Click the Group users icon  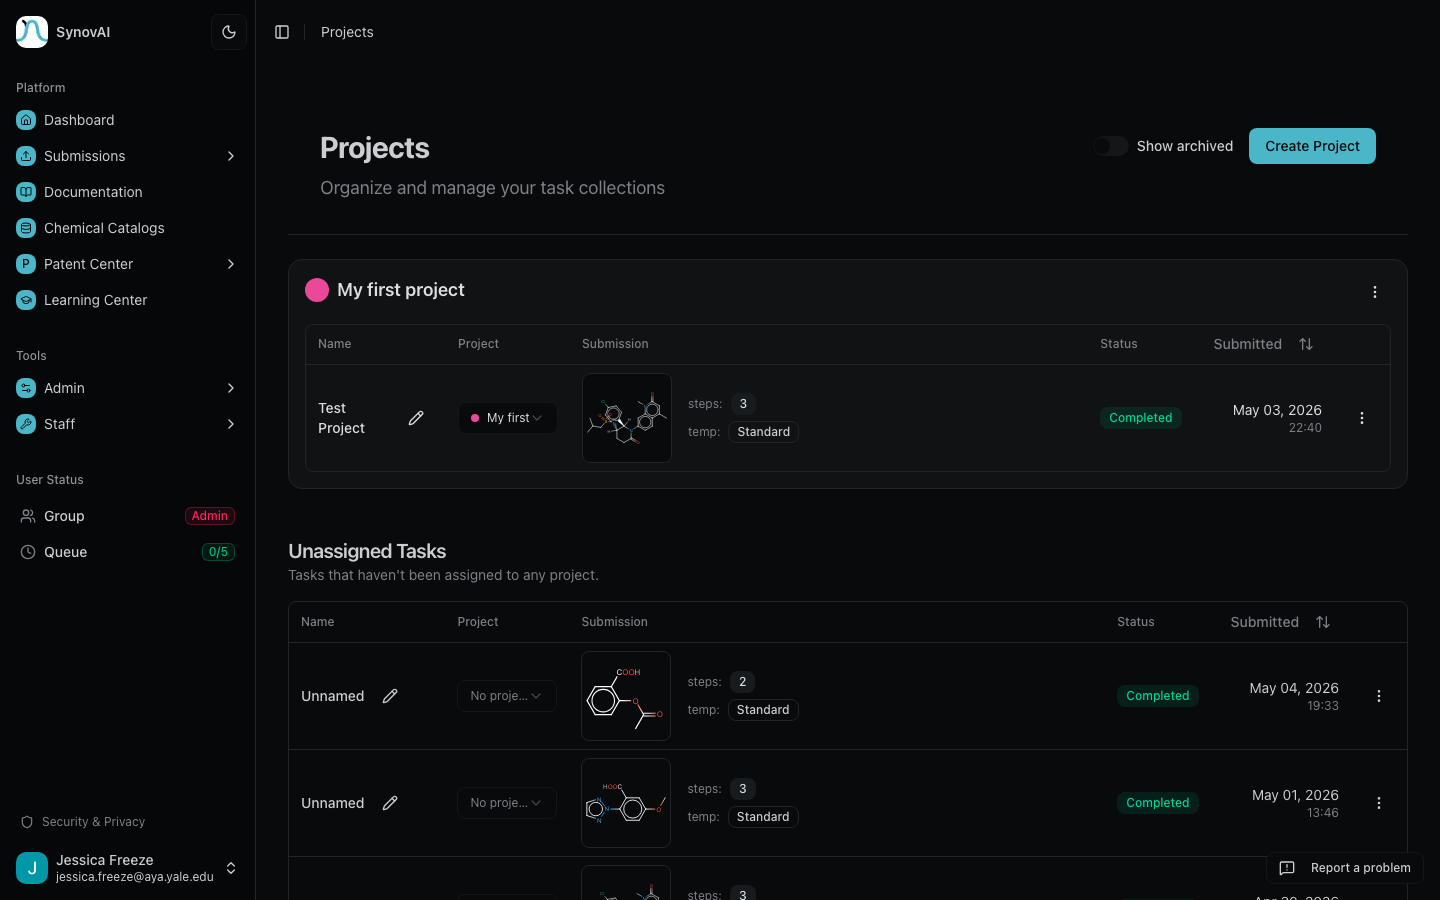(x=28, y=516)
